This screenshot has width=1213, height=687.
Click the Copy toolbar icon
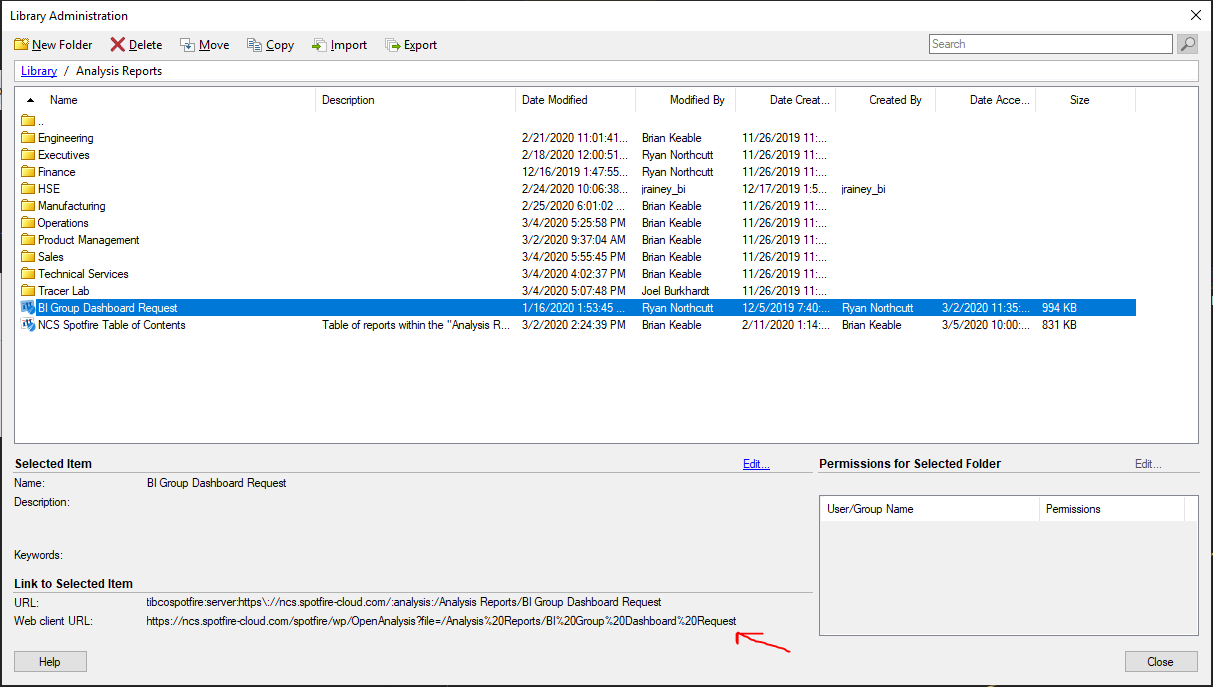tap(254, 45)
